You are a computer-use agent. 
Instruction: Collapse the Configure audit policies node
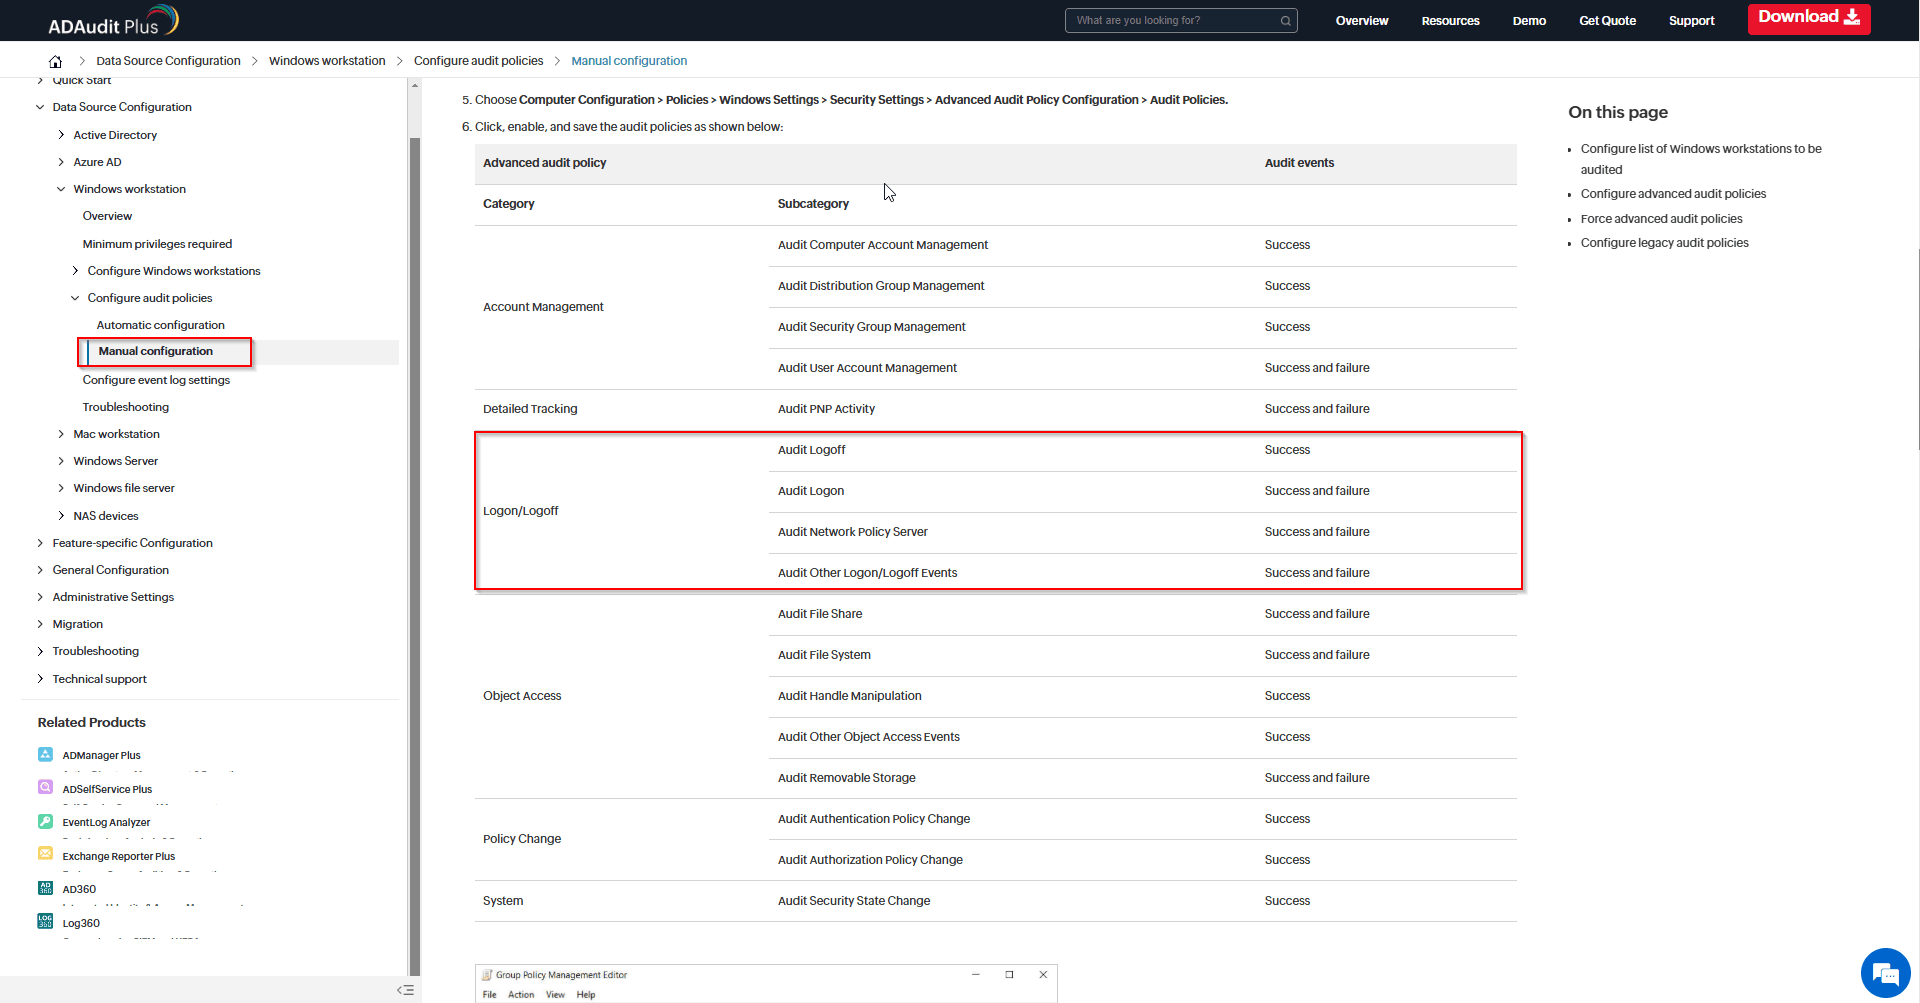click(x=75, y=298)
